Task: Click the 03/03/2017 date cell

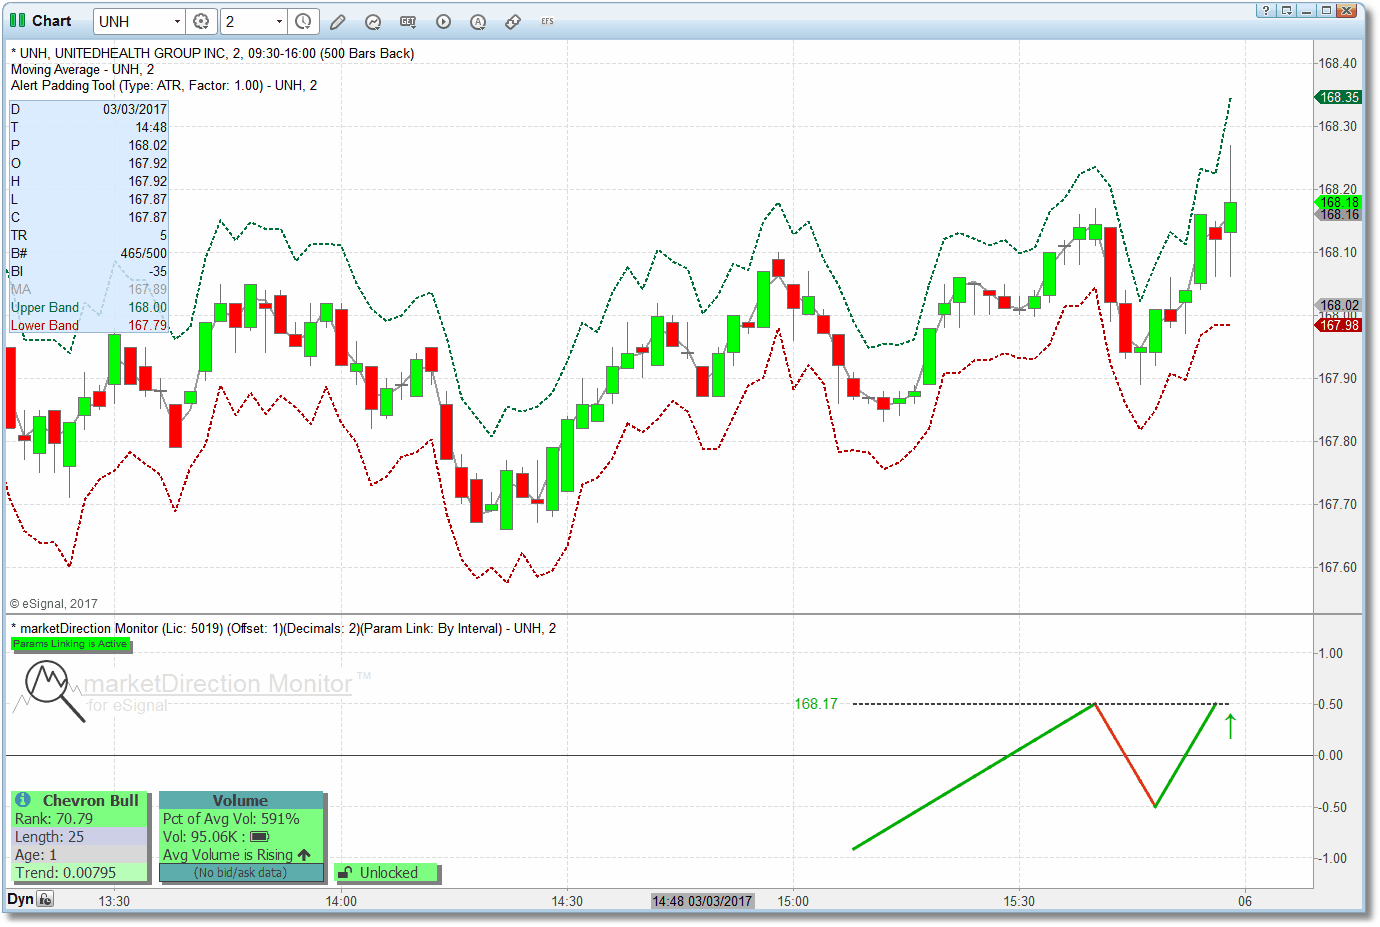Action: pos(135,109)
